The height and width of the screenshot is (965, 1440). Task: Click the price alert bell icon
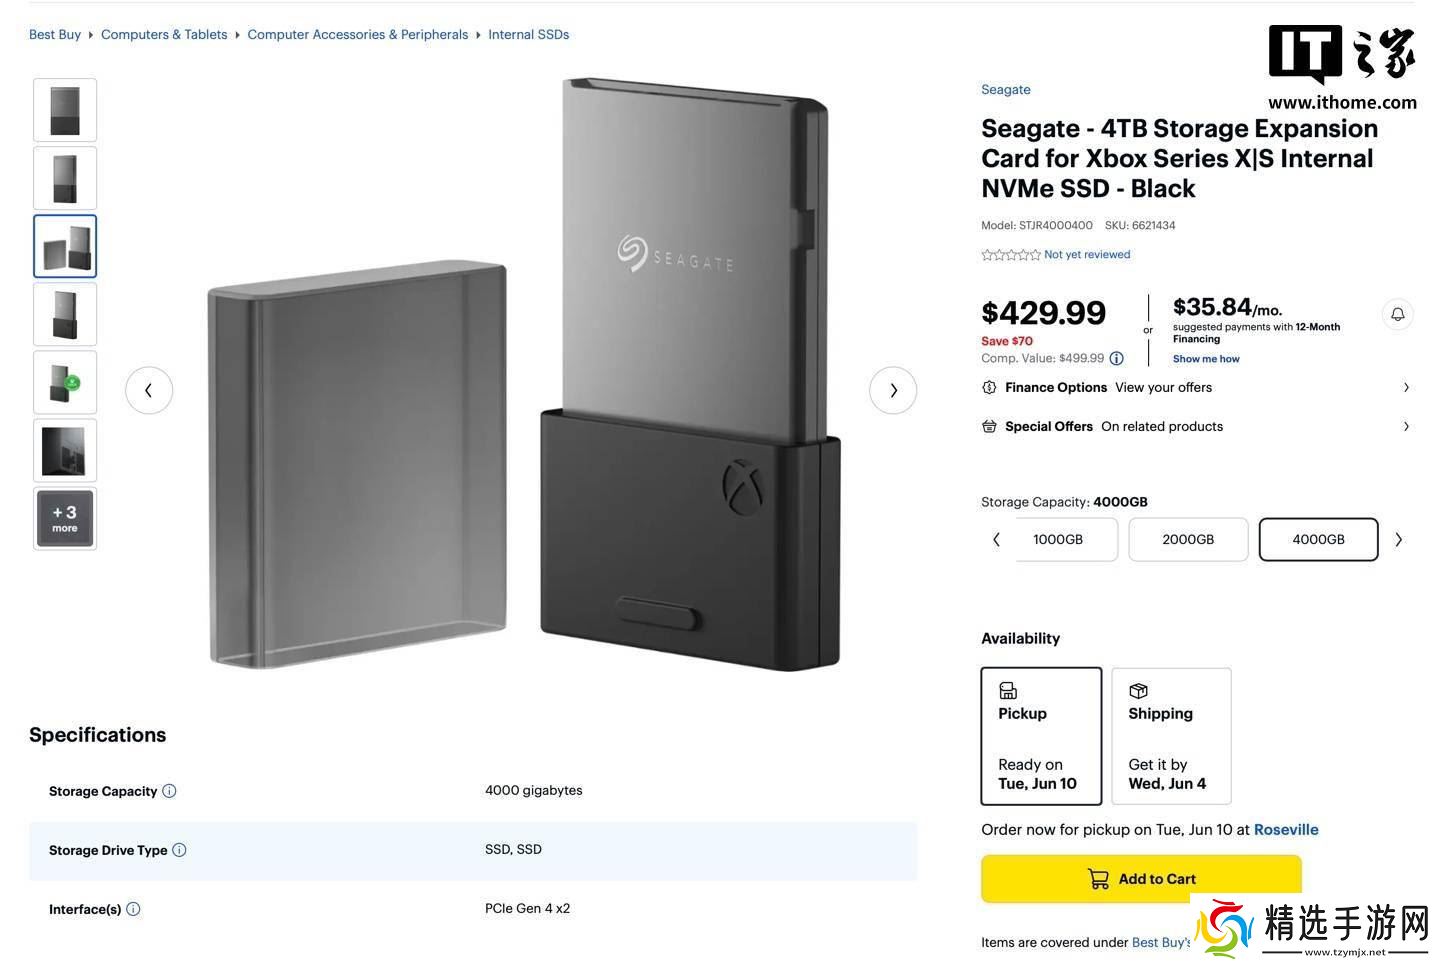point(1397,314)
